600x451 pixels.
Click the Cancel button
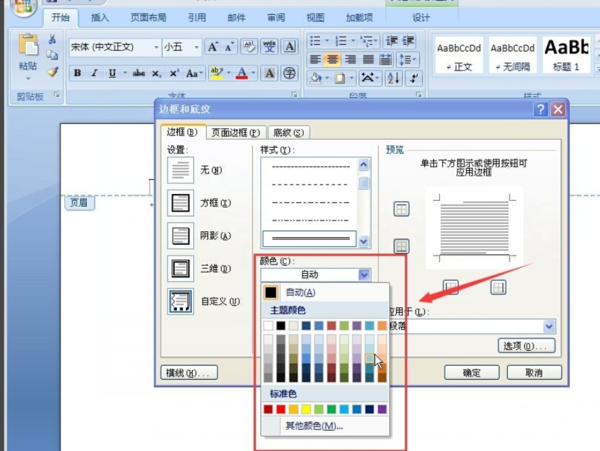coord(534,373)
